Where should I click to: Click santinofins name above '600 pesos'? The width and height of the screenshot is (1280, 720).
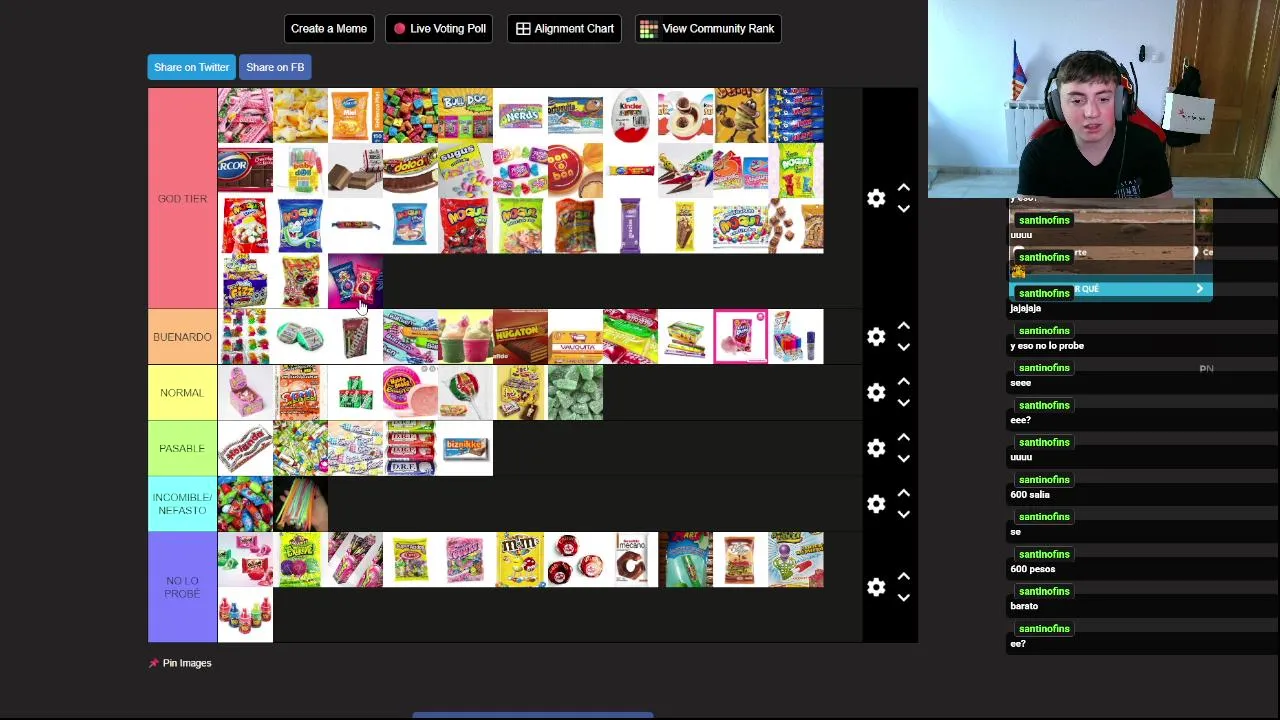coord(1043,554)
